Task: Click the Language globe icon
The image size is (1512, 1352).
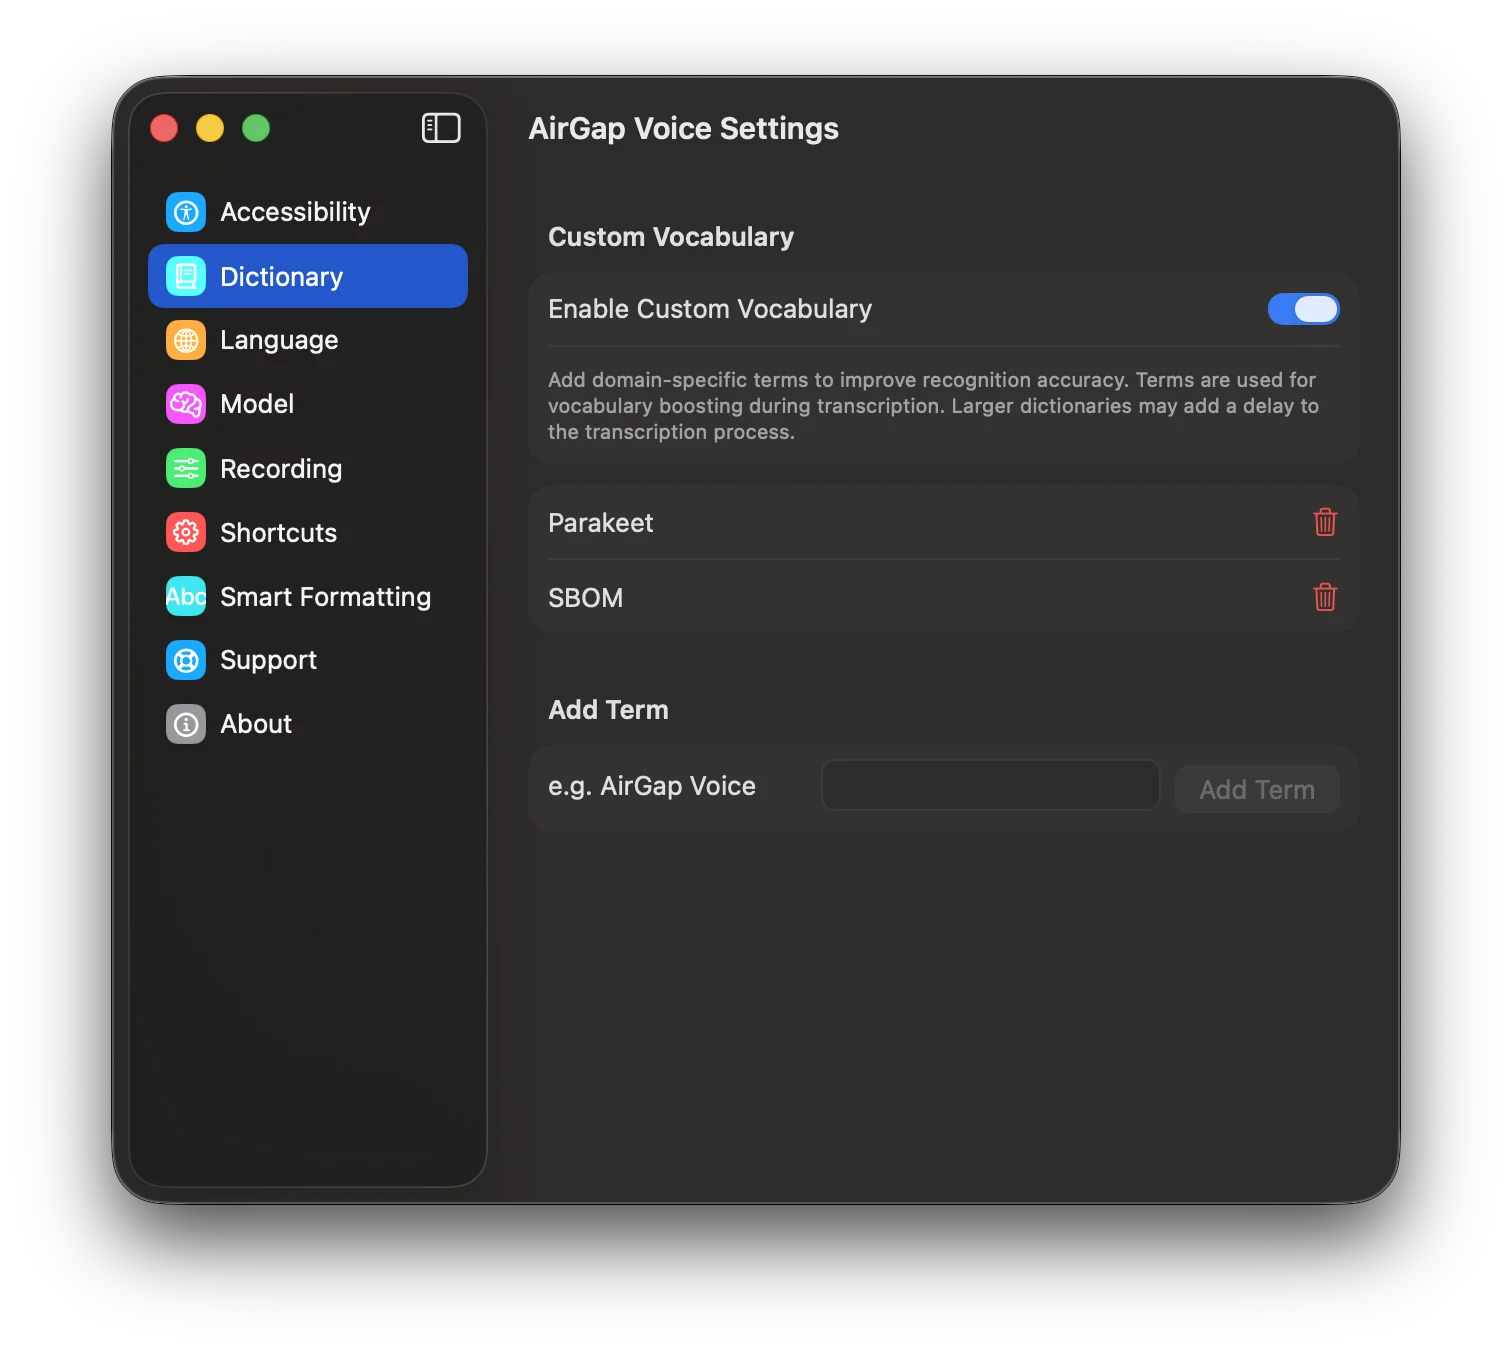Action: 186,340
